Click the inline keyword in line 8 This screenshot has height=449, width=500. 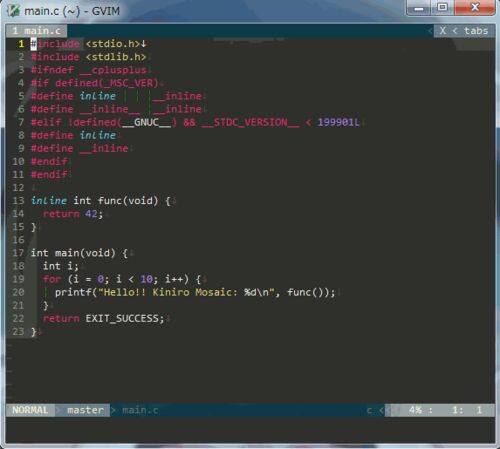(98, 135)
